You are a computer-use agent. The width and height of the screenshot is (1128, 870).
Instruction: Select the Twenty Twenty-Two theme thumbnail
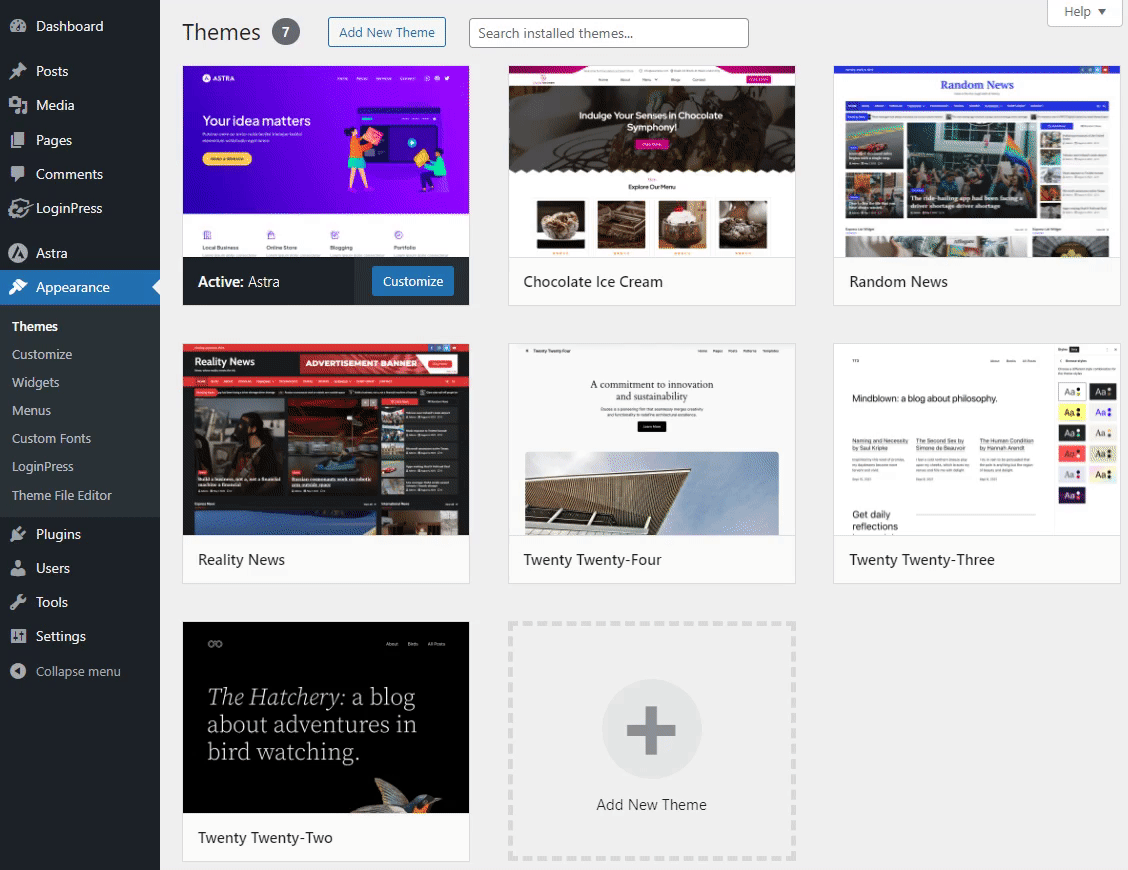[326, 717]
